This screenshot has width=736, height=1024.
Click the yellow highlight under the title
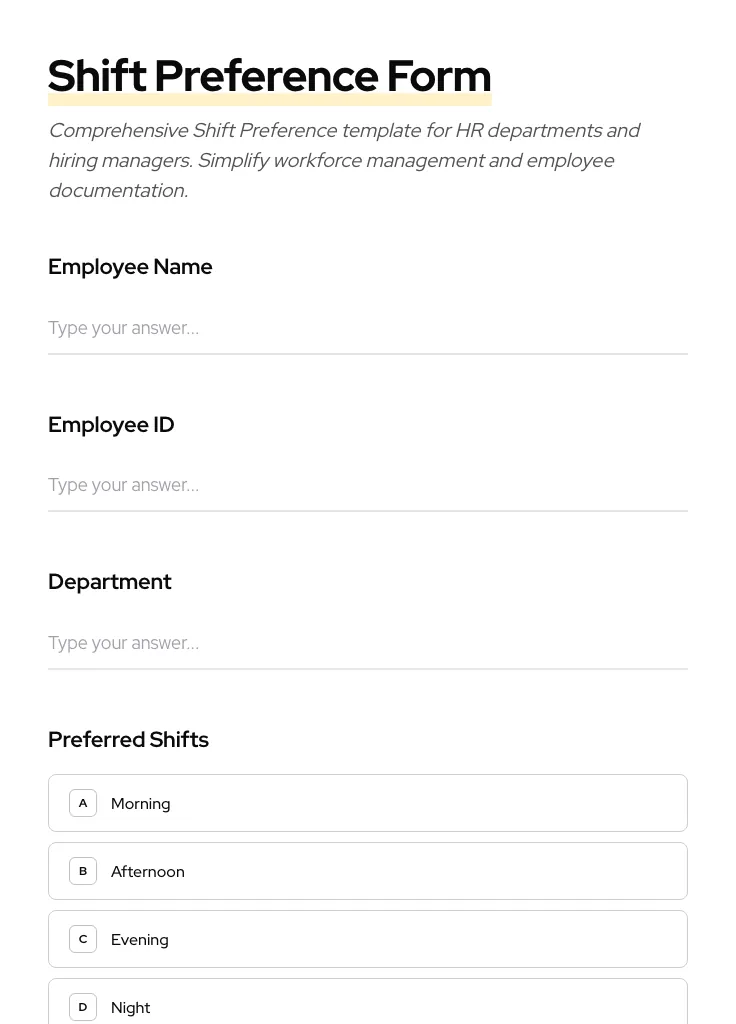[269, 98]
